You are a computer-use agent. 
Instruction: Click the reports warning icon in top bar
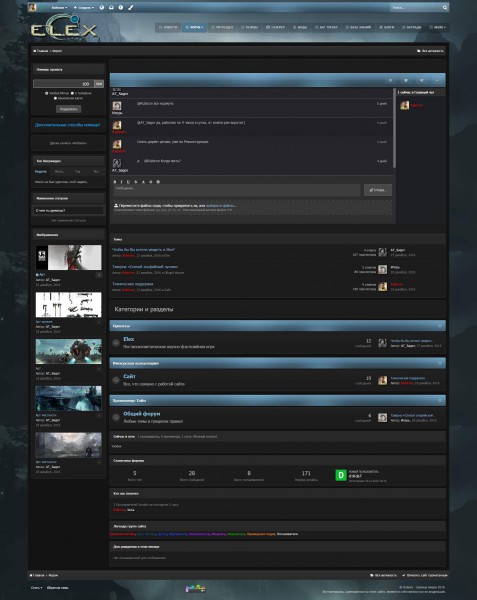[121, 7]
